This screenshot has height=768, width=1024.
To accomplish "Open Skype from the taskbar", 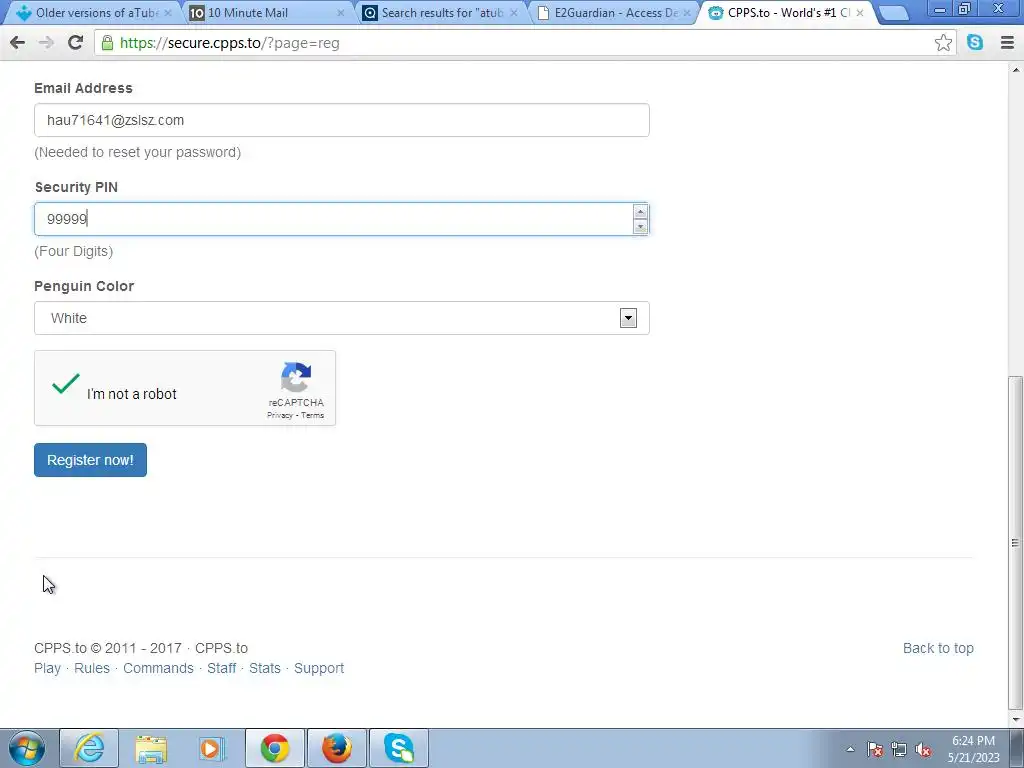I will pyautogui.click(x=399, y=748).
